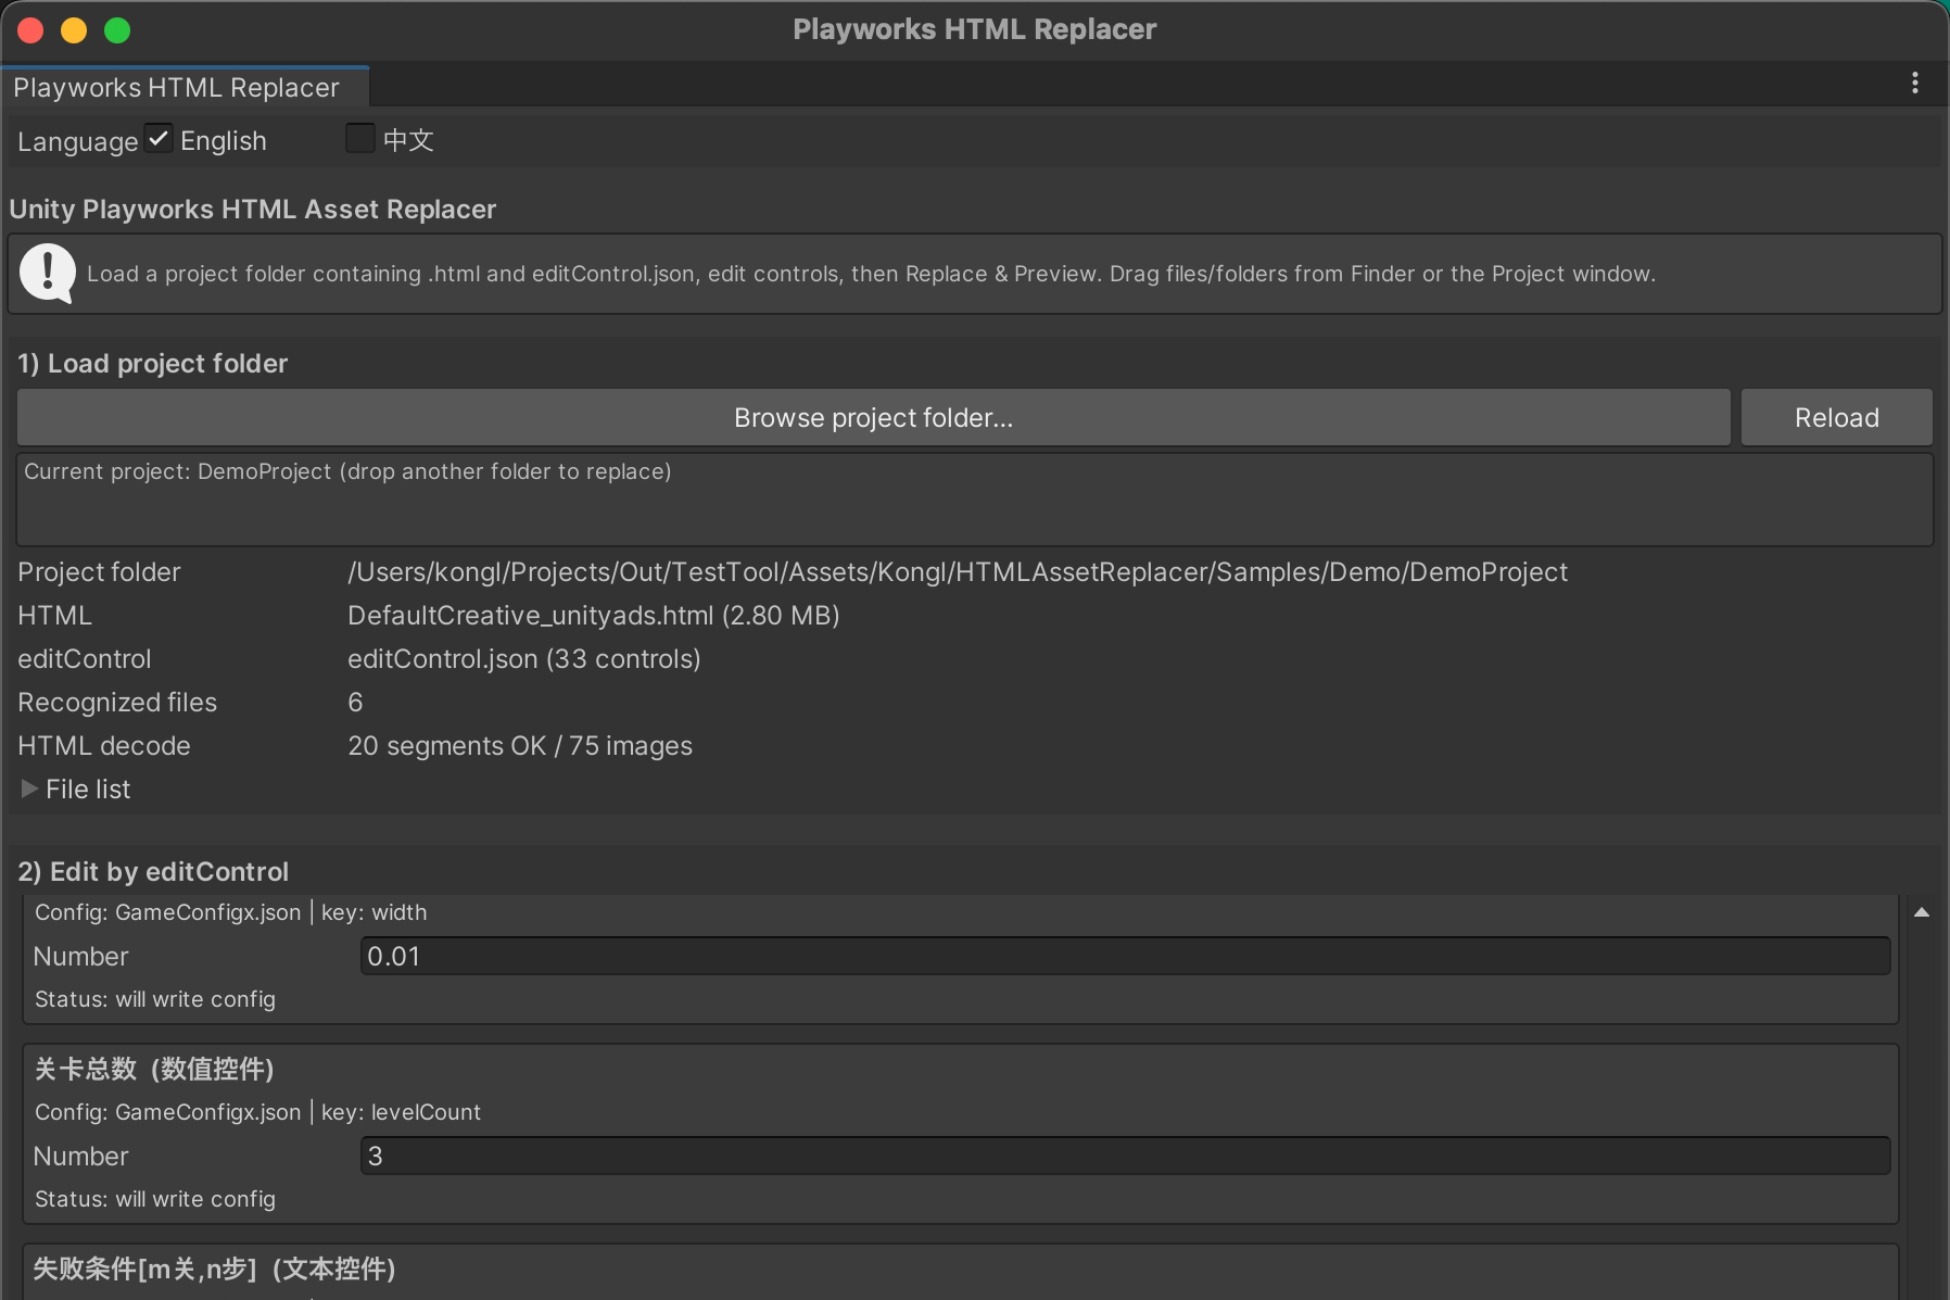
Task: Enable the English language checkbox
Action: click(x=158, y=139)
